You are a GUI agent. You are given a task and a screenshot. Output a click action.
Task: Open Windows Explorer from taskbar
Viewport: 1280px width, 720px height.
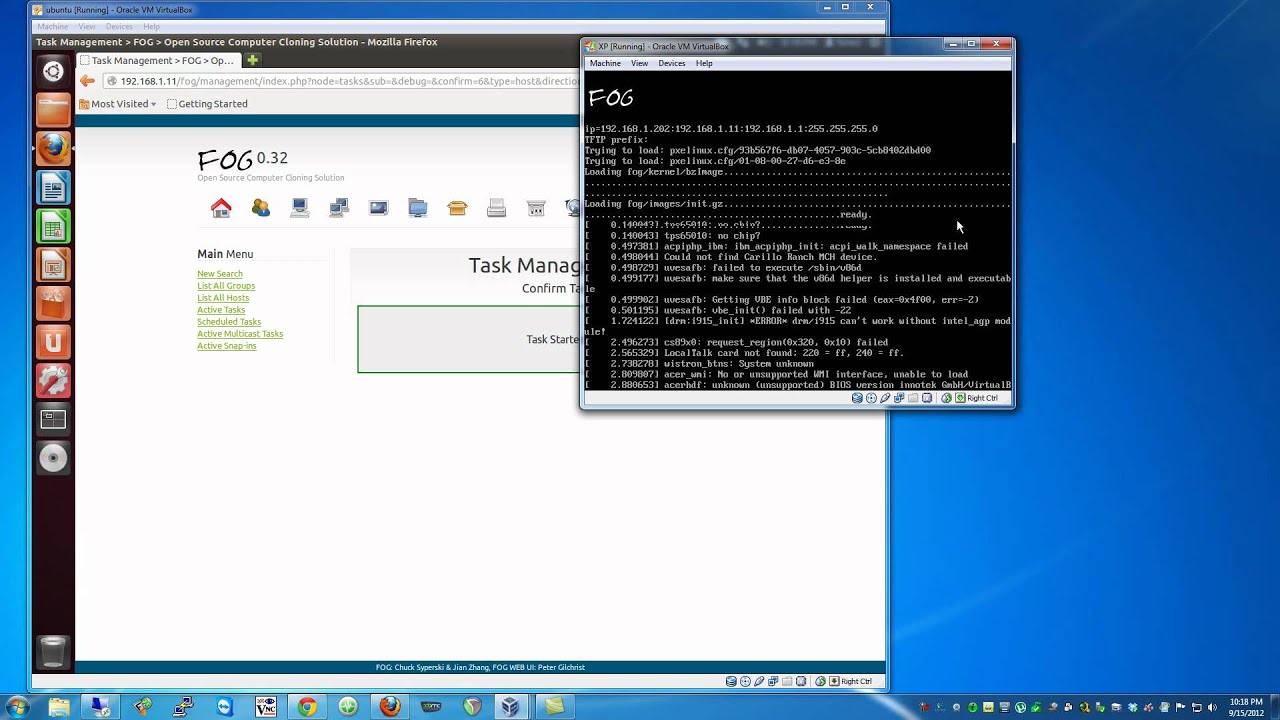[59, 707]
